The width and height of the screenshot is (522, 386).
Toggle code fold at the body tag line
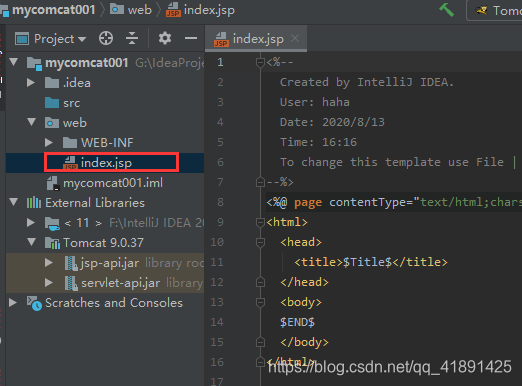click(x=260, y=302)
